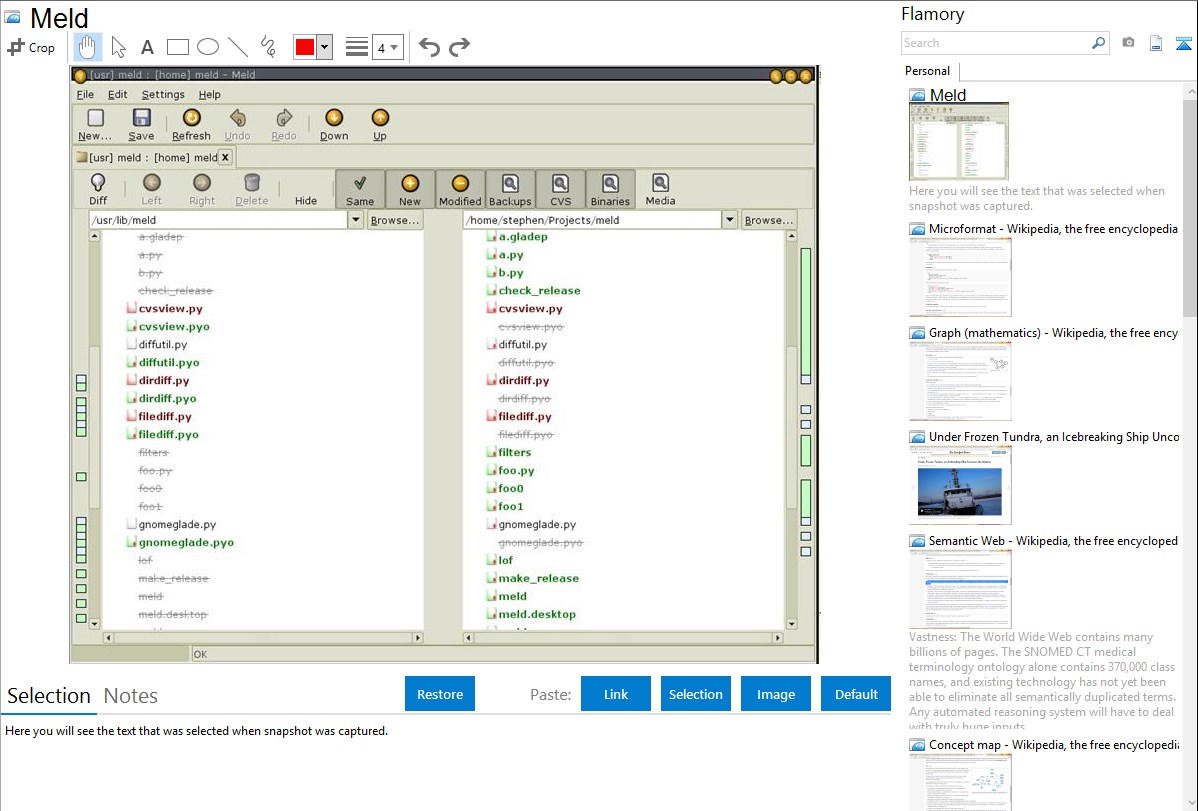The height and width of the screenshot is (811, 1198).
Task: Switch to the Notes tab
Action: (x=131, y=696)
